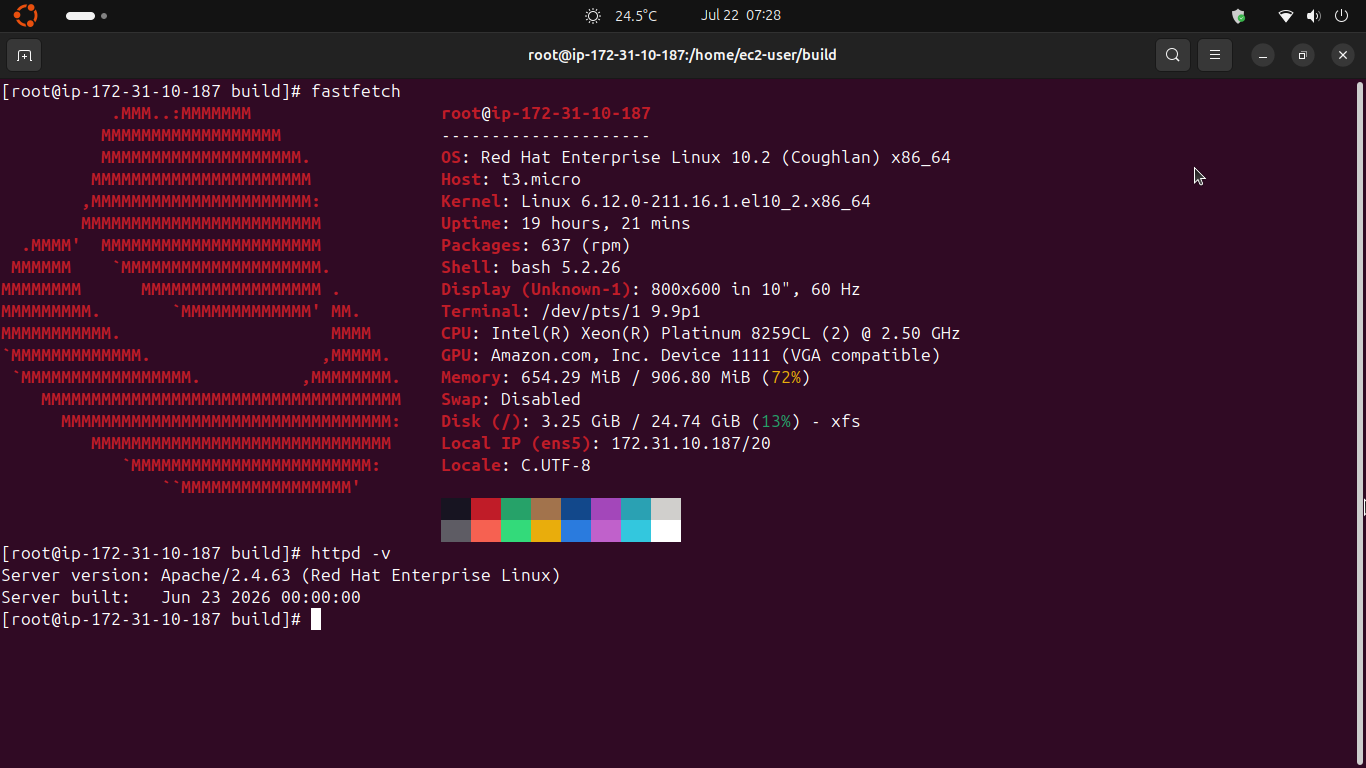Click the purple swatch in top palette row
The height and width of the screenshot is (768, 1366).
click(x=606, y=509)
